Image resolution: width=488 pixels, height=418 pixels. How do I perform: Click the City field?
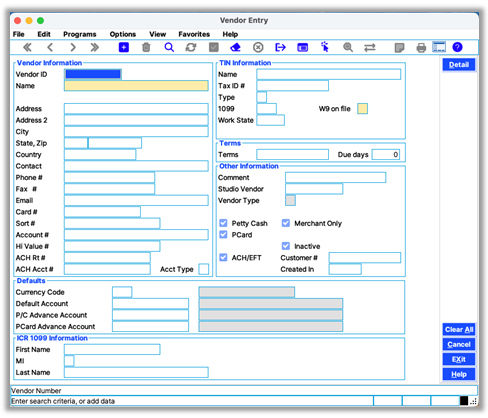(x=136, y=131)
